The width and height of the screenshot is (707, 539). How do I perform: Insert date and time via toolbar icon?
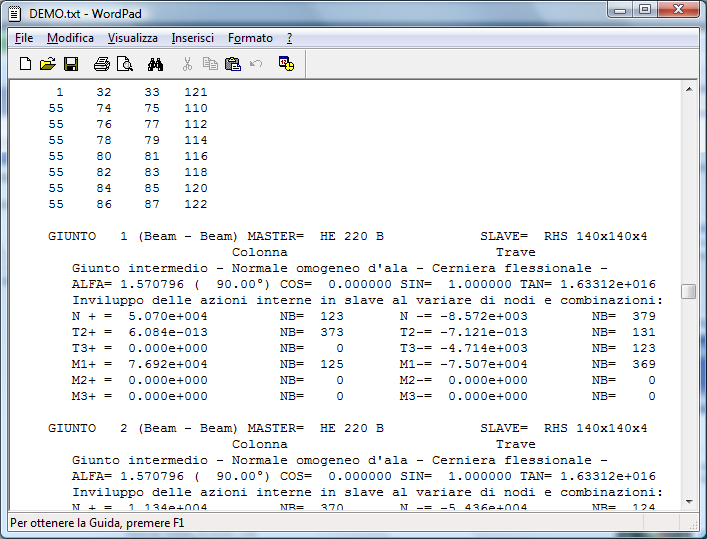coord(286,64)
